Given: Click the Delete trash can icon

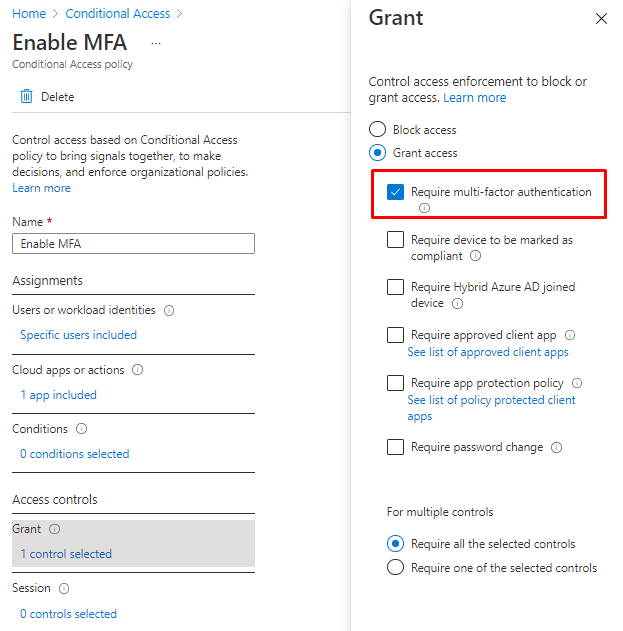Looking at the screenshot, I should pyautogui.click(x=27, y=97).
